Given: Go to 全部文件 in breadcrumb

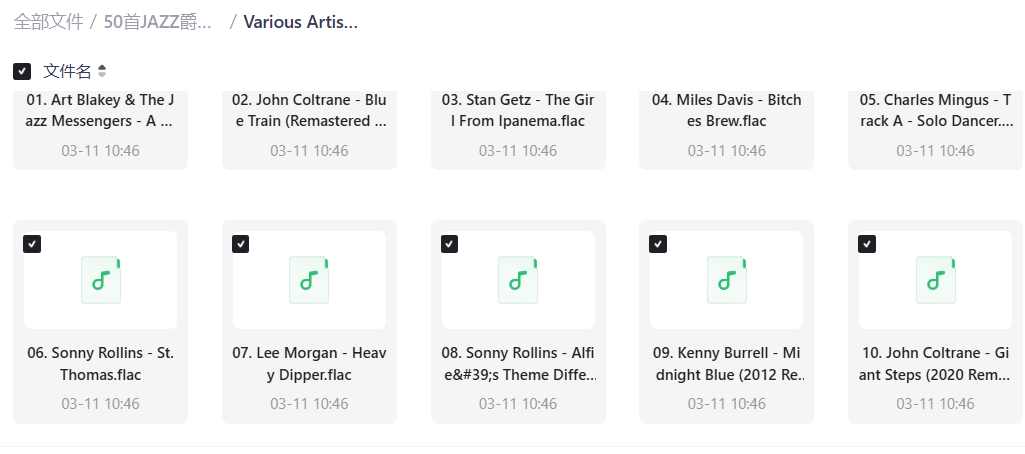Looking at the screenshot, I should [47, 22].
